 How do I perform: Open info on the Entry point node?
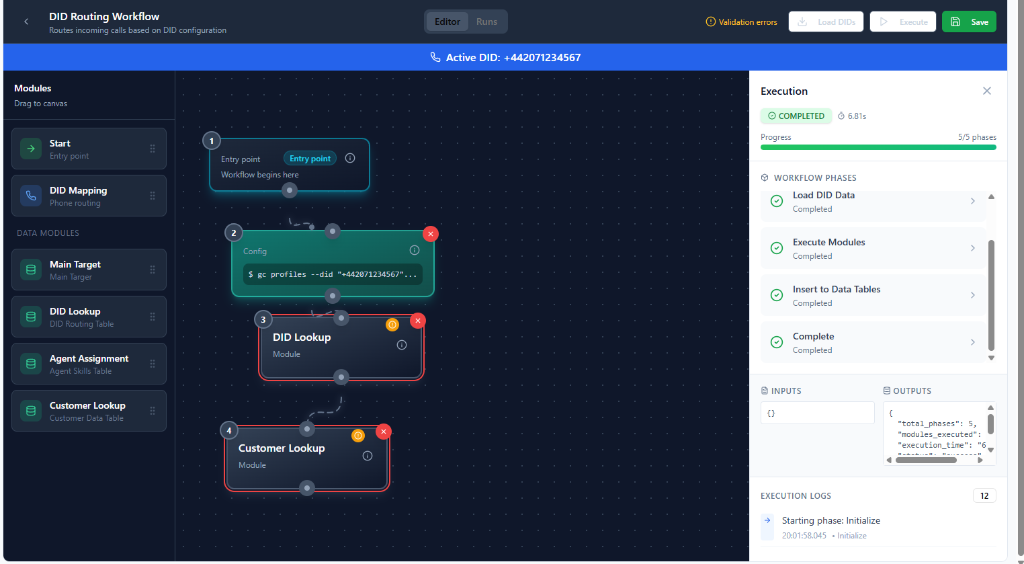(350, 158)
